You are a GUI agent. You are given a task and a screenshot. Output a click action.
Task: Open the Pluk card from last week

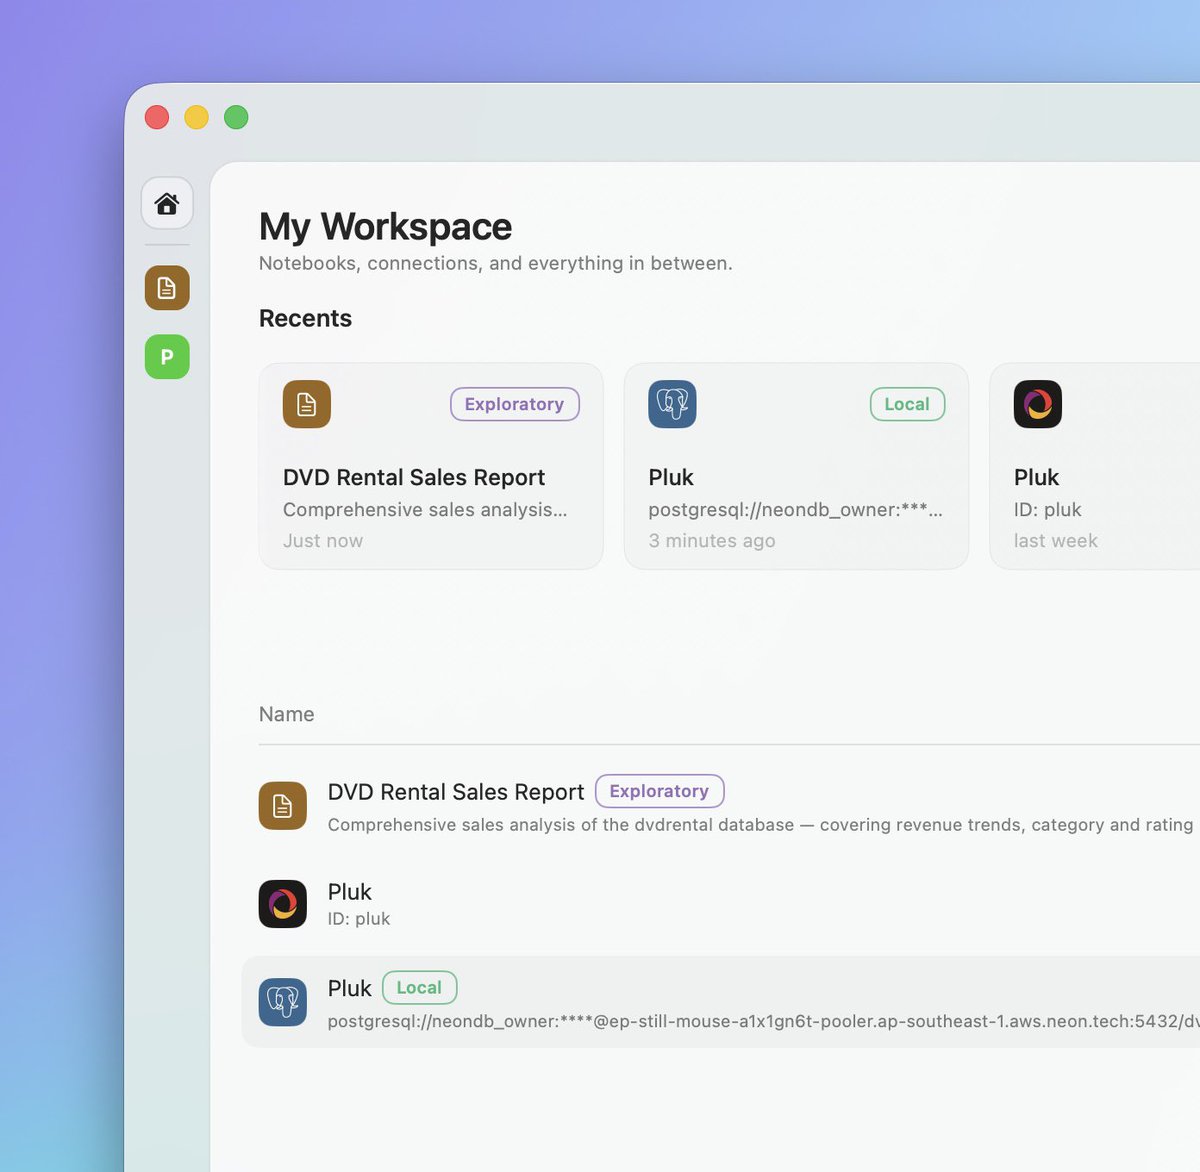pyautogui.click(x=1095, y=466)
